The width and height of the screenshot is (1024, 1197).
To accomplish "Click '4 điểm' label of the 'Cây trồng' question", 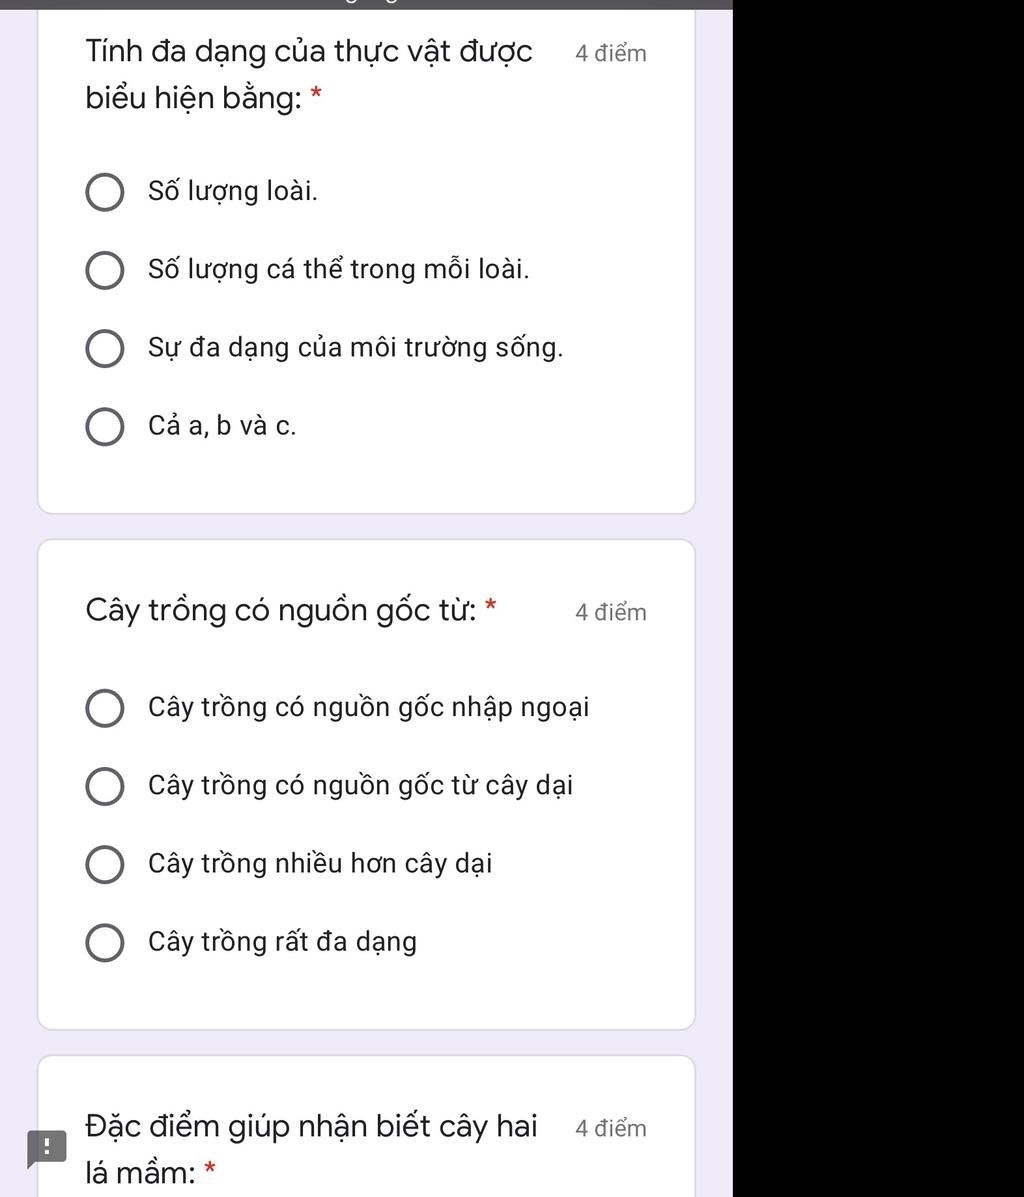I will [611, 613].
